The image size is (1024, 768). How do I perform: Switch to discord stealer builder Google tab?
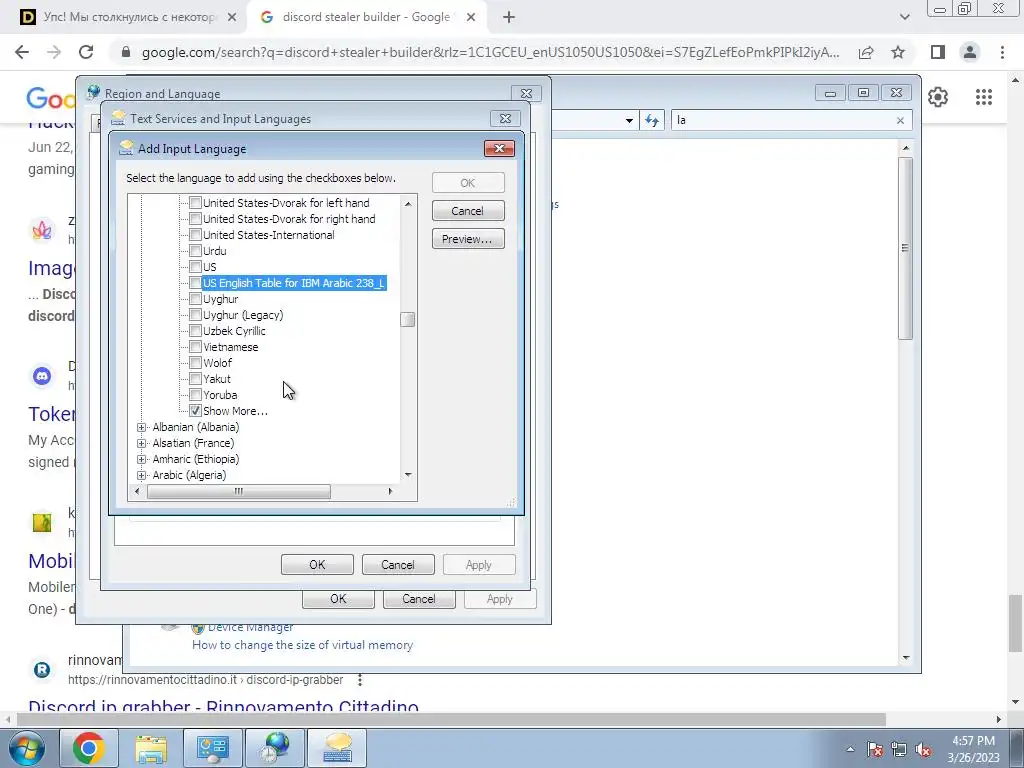(x=366, y=17)
